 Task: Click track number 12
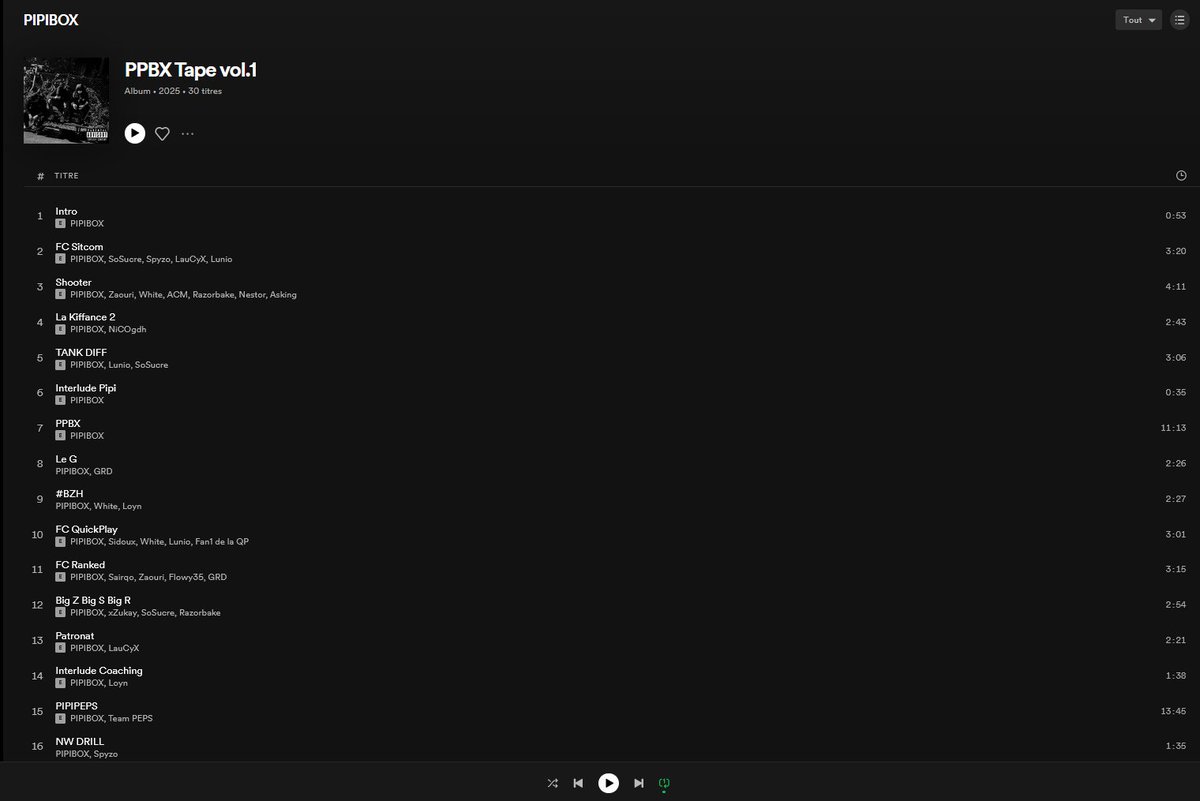point(38,605)
